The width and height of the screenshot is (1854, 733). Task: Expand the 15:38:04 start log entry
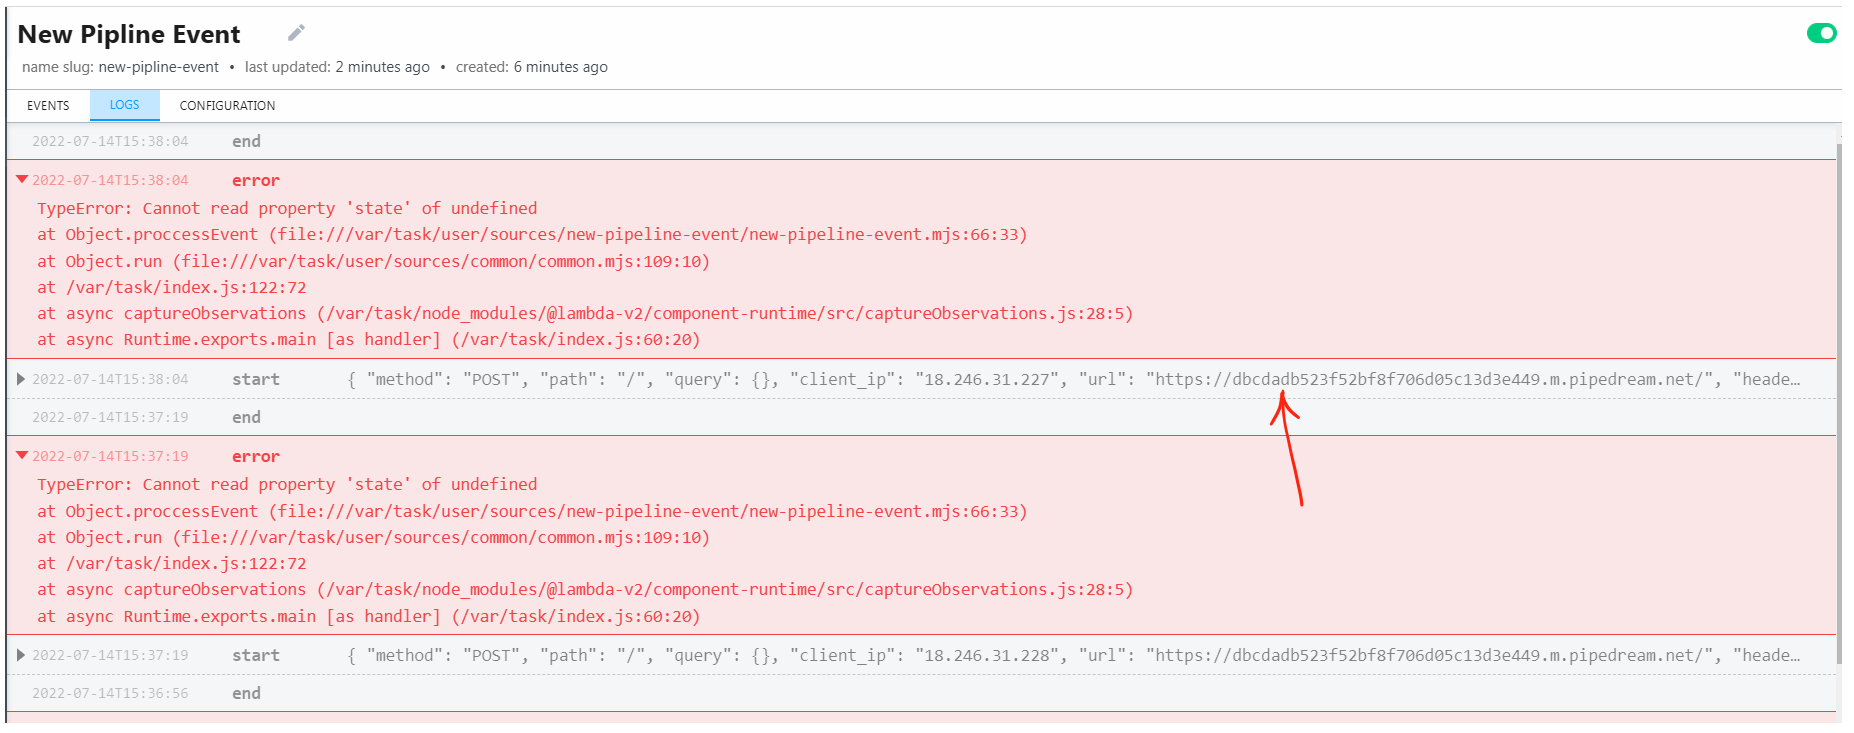coord(20,379)
